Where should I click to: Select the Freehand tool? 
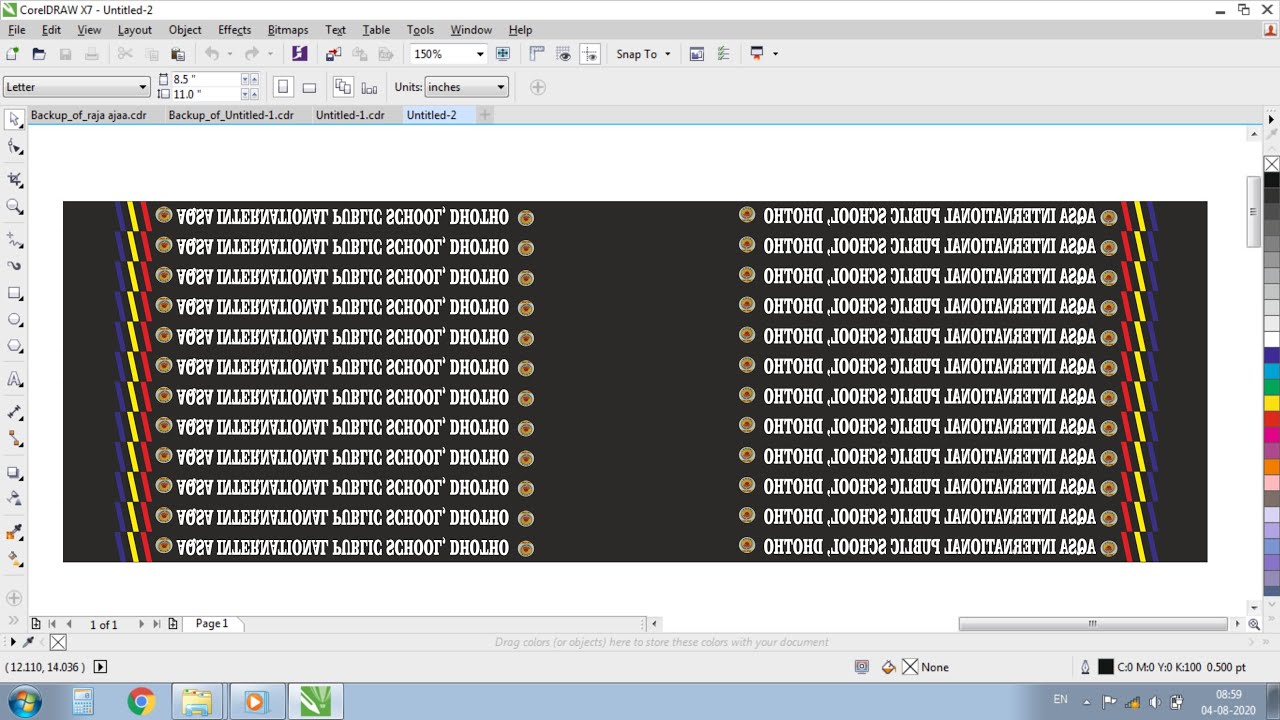coord(14,240)
